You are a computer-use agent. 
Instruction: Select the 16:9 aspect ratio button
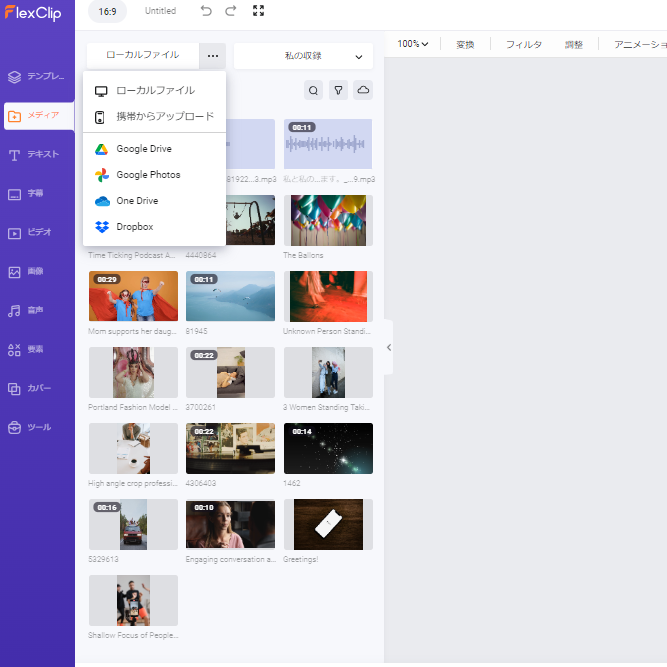coord(107,12)
